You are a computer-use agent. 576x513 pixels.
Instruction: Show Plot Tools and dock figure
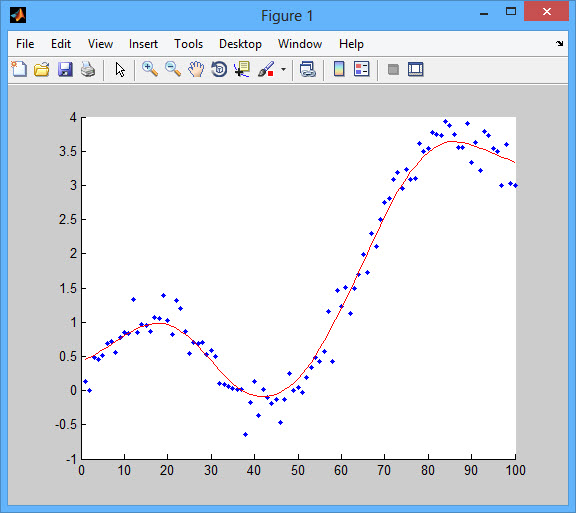(415, 69)
